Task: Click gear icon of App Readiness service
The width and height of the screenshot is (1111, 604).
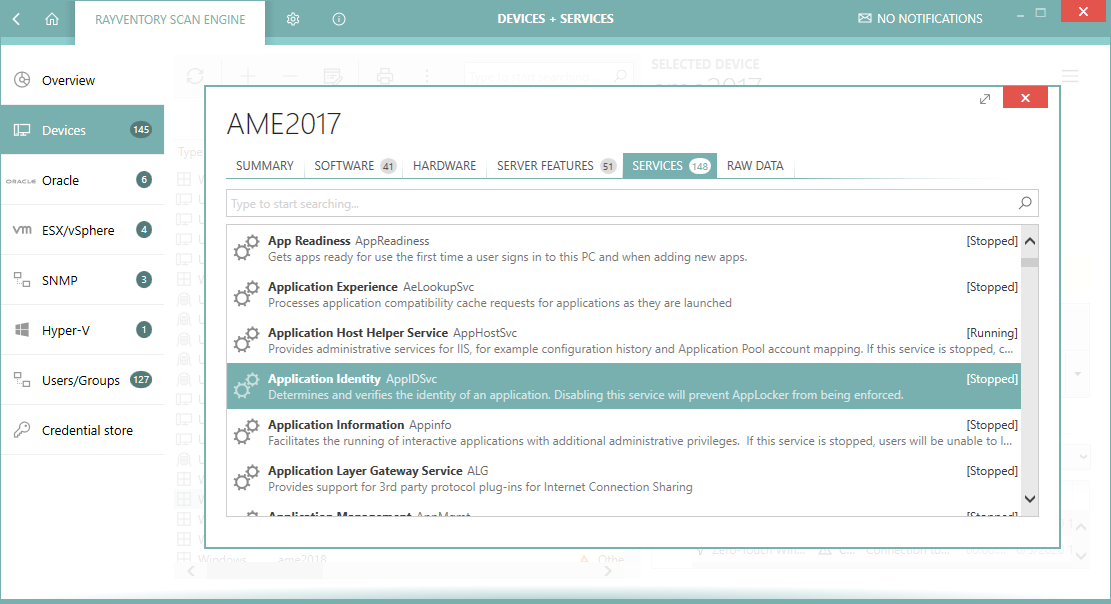Action: (x=245, y=249)
